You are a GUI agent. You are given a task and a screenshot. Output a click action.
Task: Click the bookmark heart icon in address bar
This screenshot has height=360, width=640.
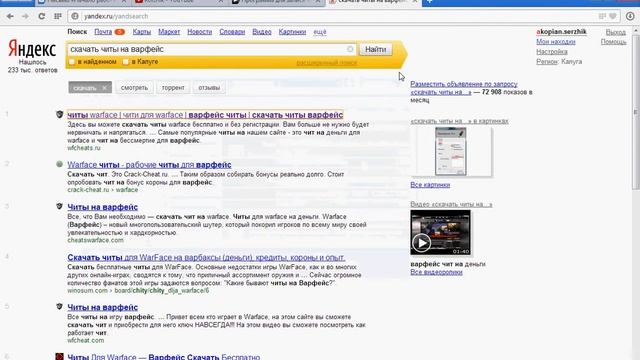(613, 16)
